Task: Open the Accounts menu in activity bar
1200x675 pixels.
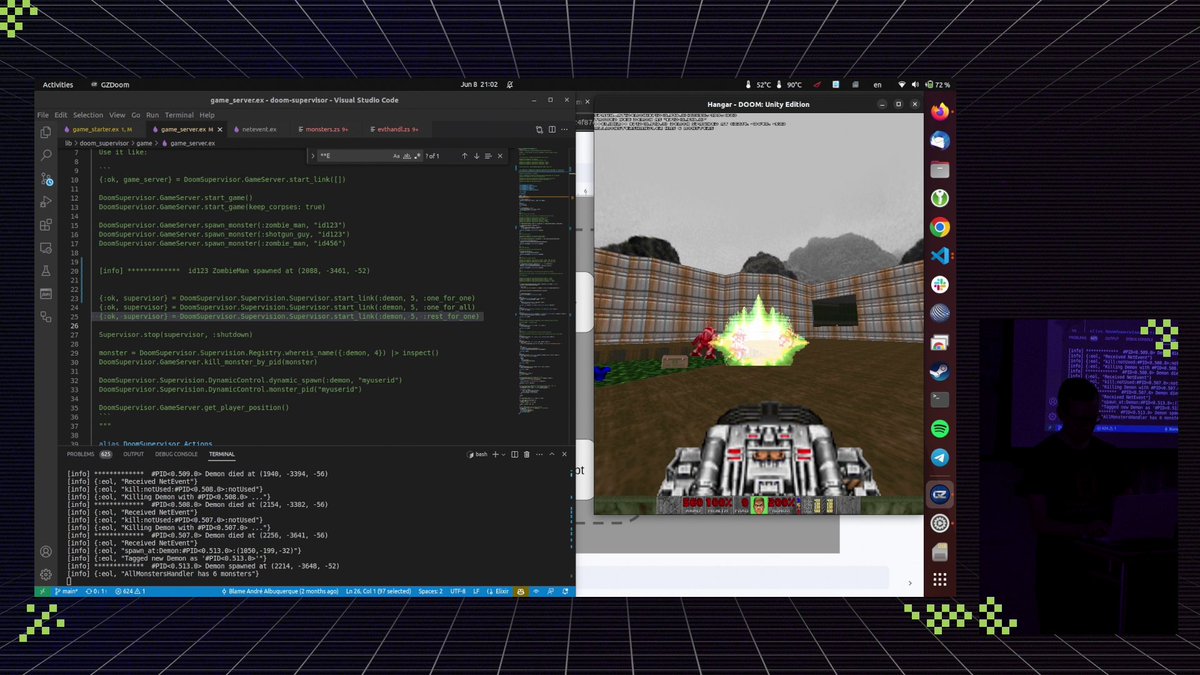Action: coord(46,551)
